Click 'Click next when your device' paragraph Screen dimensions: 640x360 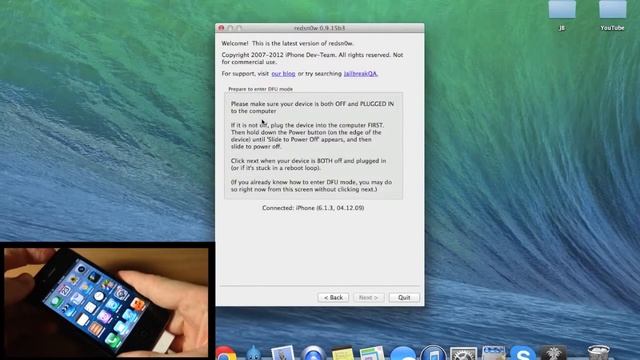pos(308,164)
